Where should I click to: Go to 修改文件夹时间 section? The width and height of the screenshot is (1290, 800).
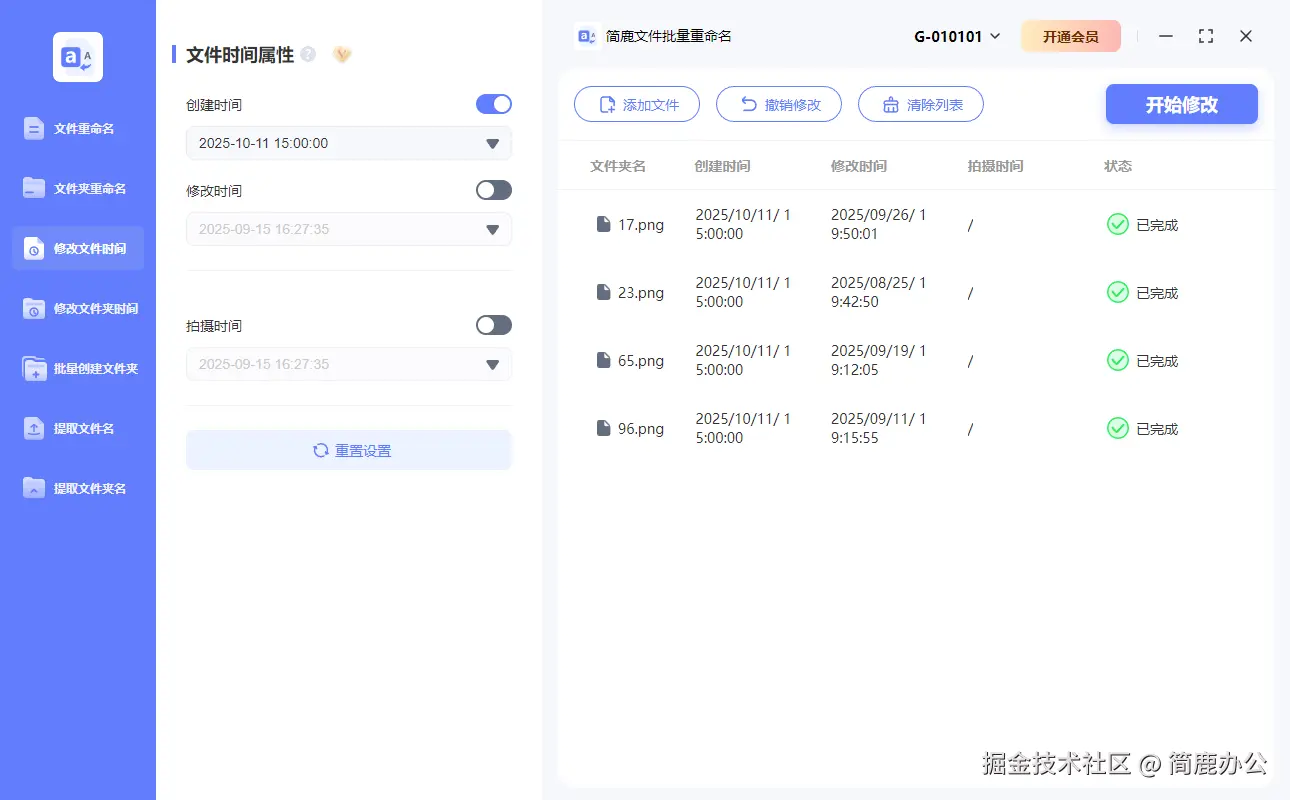78,308
